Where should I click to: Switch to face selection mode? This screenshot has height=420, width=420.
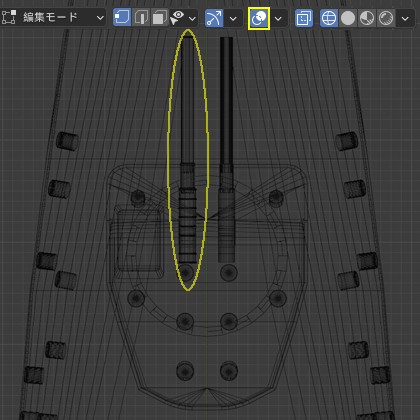pyautogui.click(x=159, y=18)
